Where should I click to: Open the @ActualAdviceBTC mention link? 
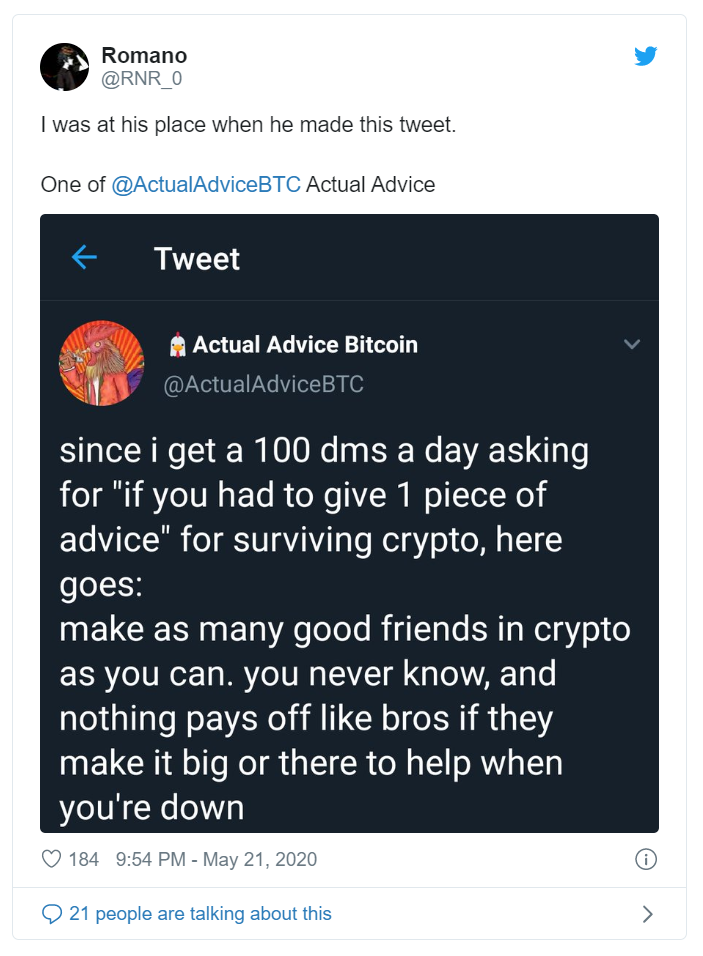205,185
